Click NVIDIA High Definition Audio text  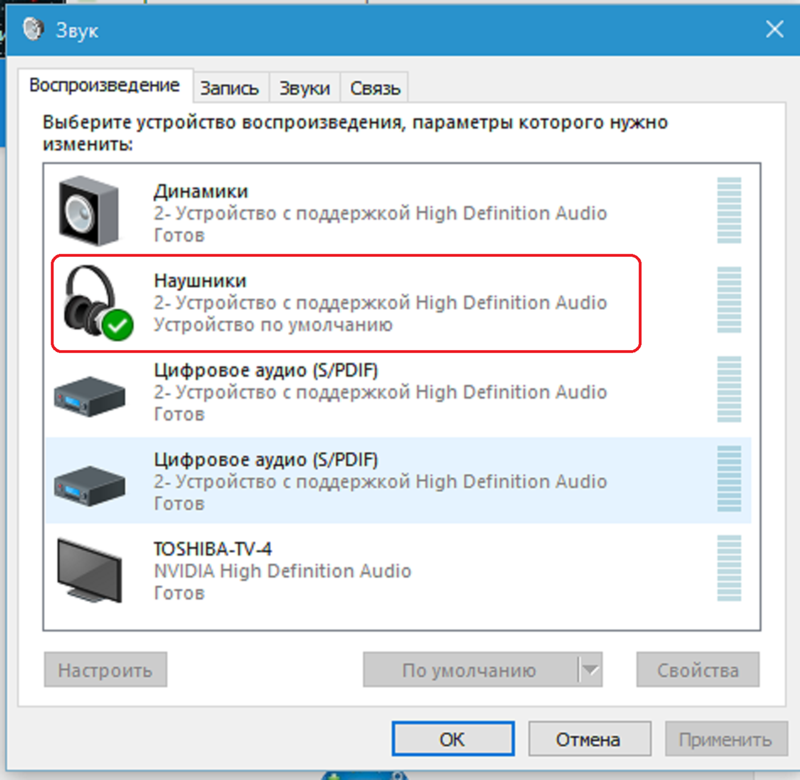click(282, 571)
